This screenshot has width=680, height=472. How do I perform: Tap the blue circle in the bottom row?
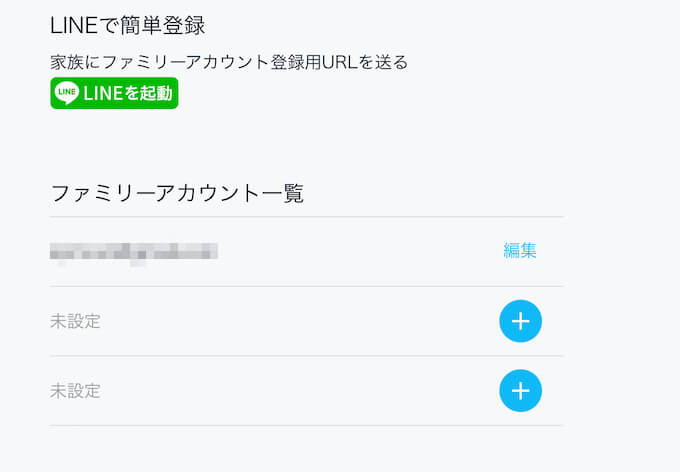tap(520, 390)
